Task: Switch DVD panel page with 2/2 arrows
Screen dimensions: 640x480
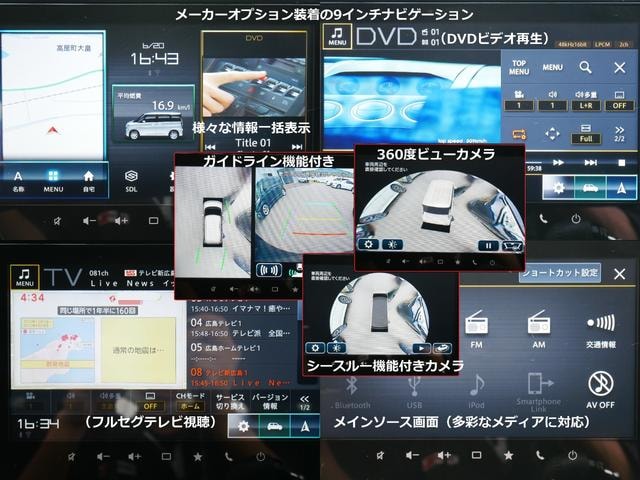Action: (619, 134)
